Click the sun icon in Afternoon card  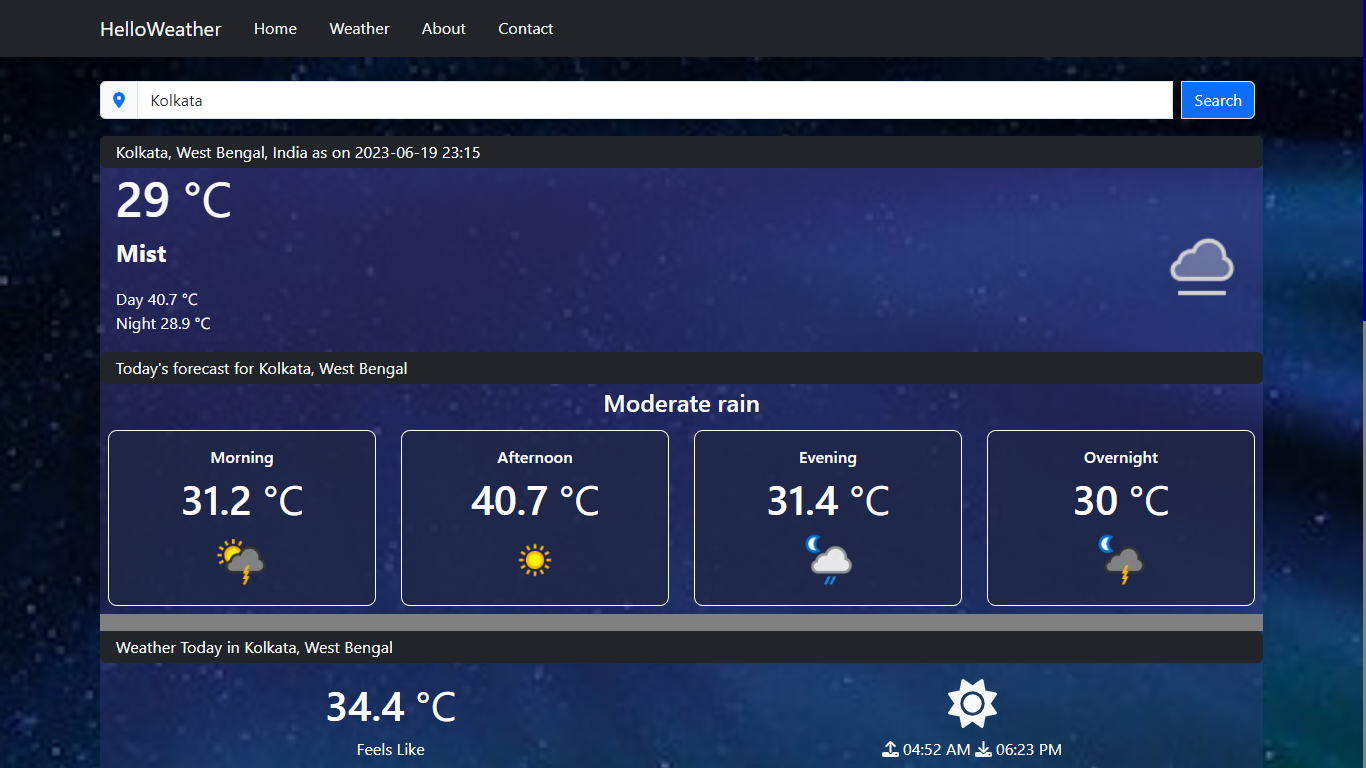coord(535,560)
